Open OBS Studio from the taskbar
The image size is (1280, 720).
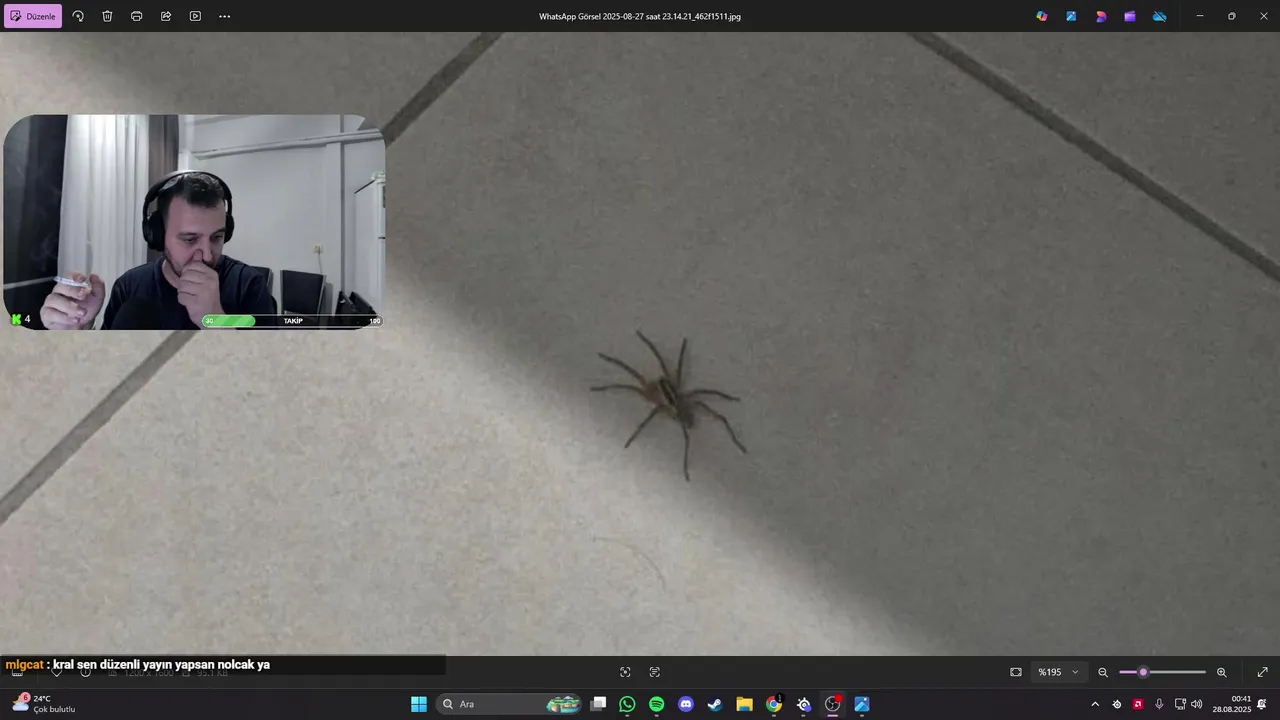pyautogui.click(x=832, y=704)
